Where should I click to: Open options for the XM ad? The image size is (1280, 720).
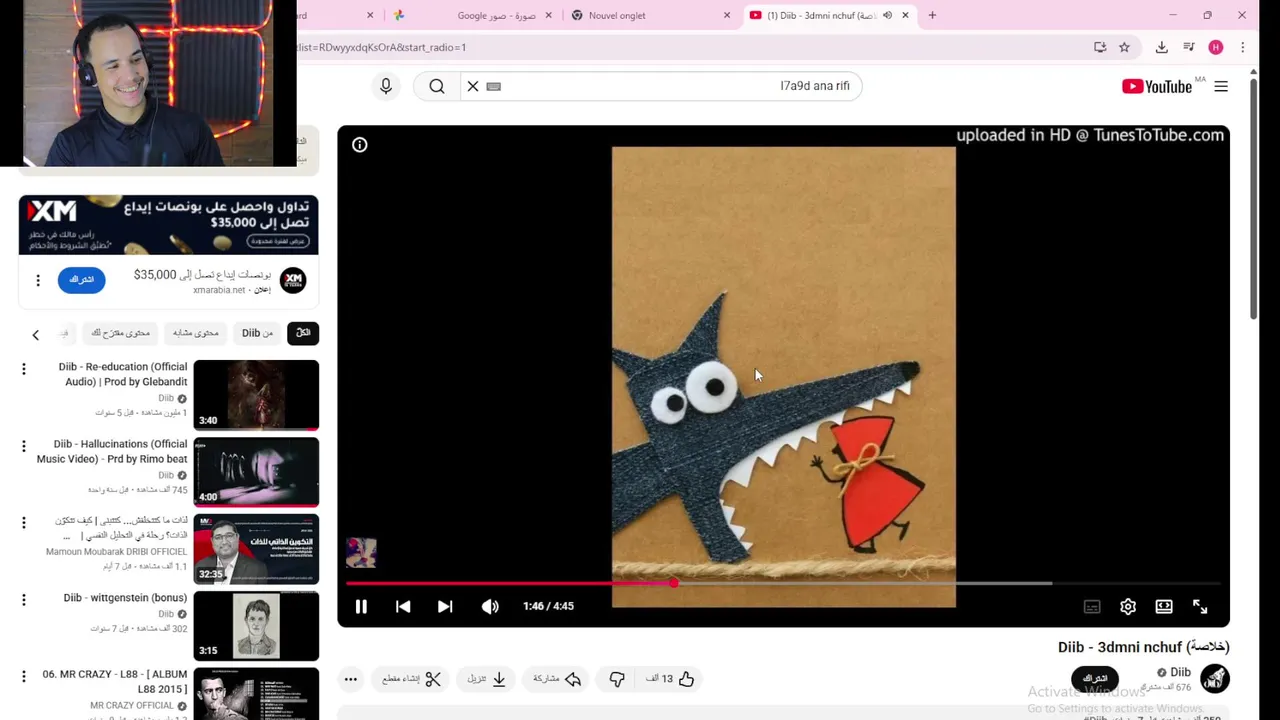pos(38,281)
